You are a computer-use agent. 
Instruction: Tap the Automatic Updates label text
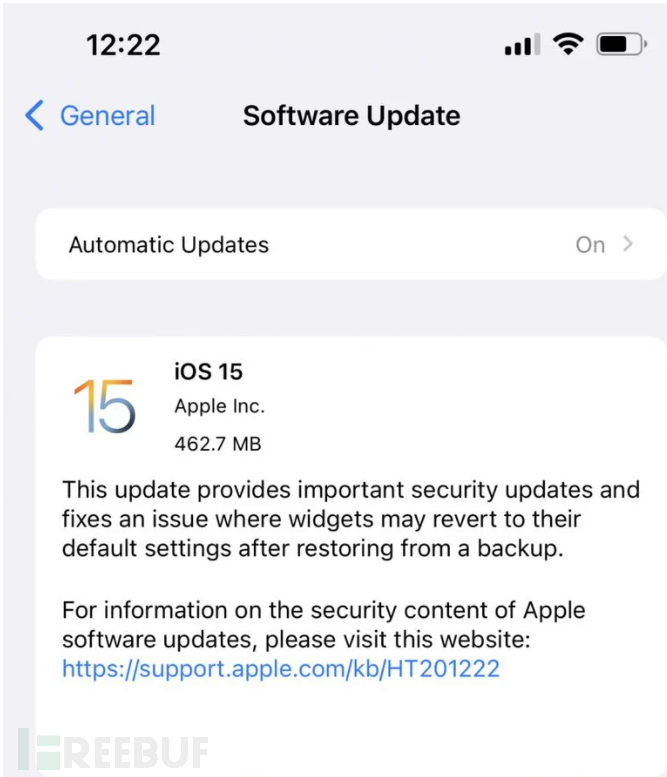point(168,245)
